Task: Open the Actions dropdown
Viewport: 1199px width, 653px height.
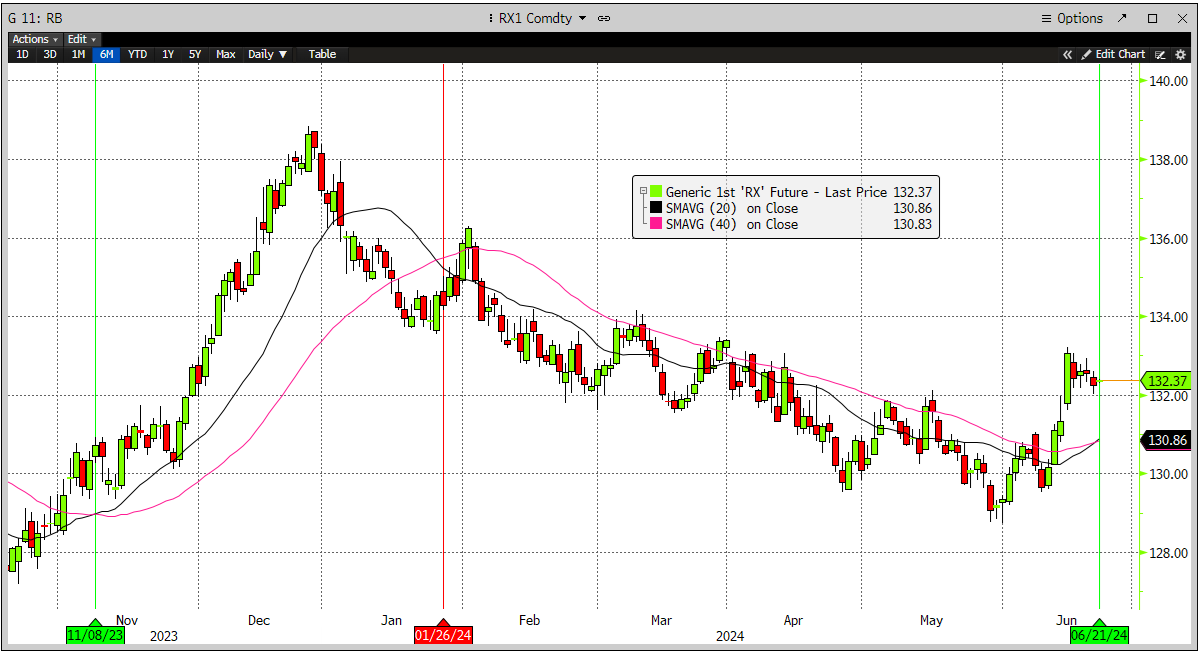Action: tap(33, 39)
